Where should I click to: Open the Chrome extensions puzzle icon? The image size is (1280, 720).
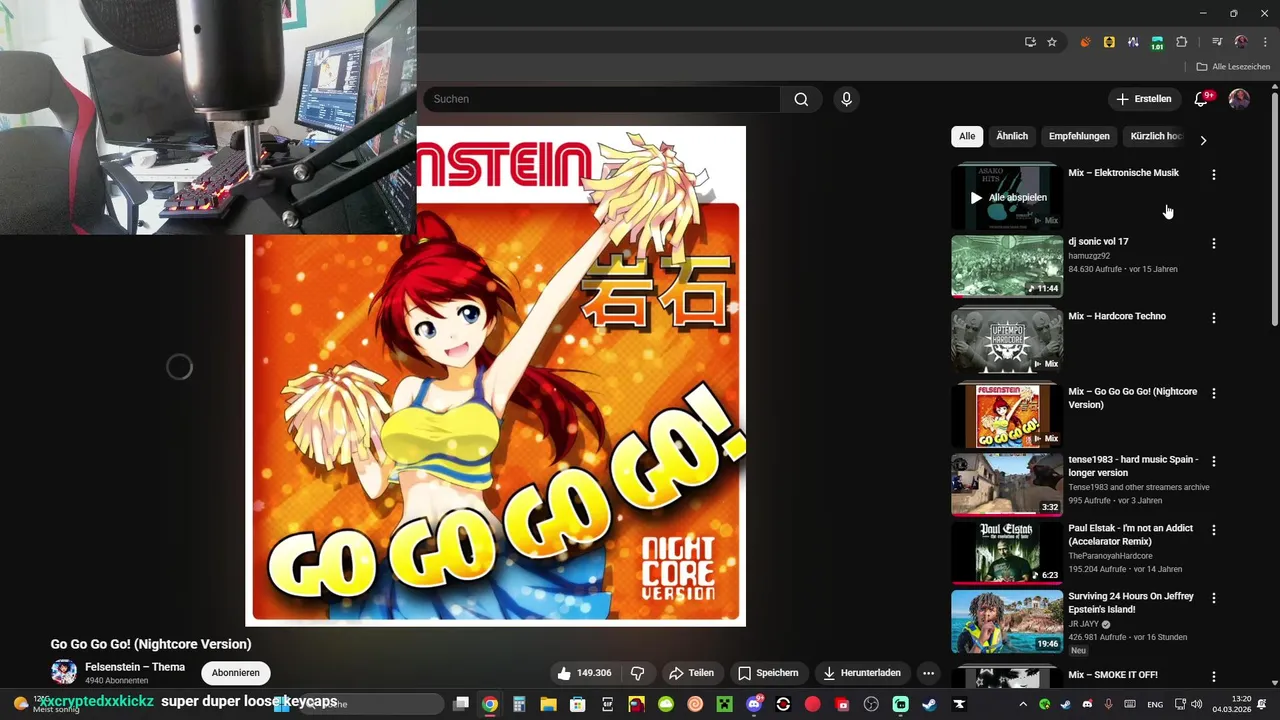1181,42
